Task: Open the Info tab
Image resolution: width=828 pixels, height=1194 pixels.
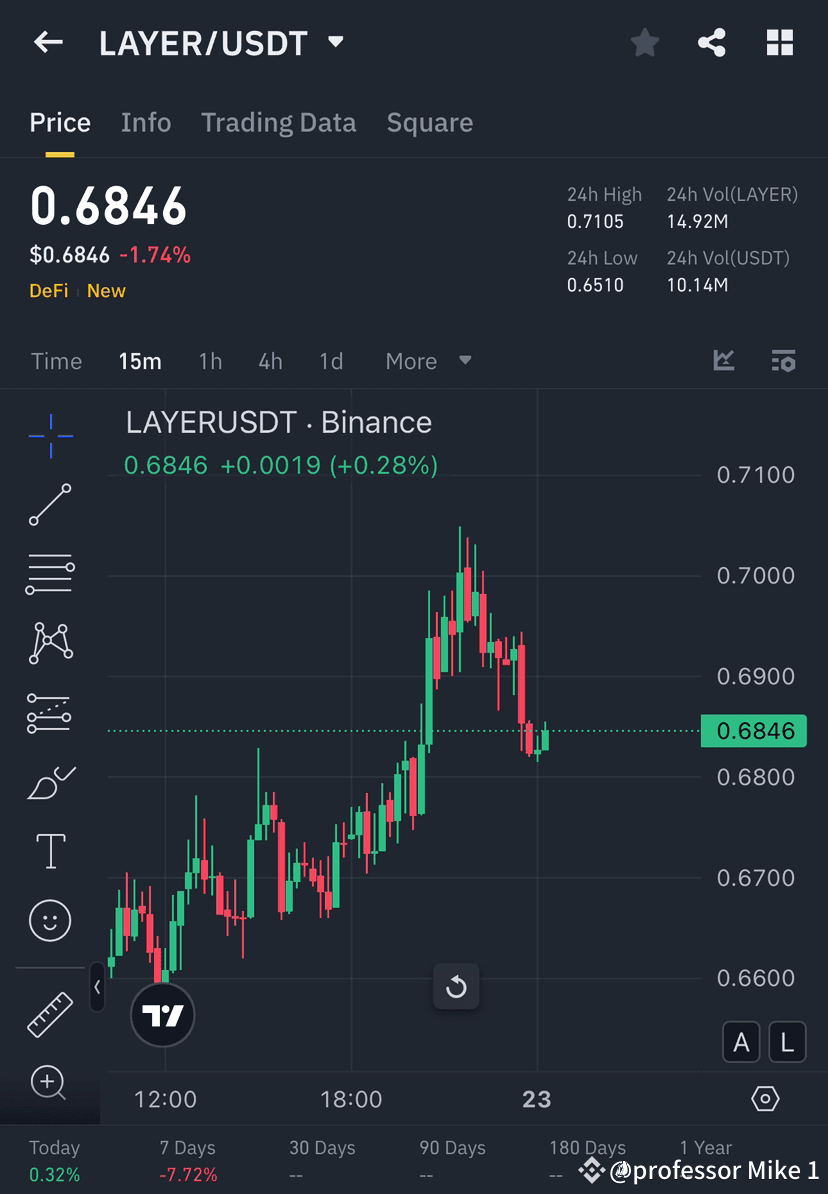Action: point(146,122)
